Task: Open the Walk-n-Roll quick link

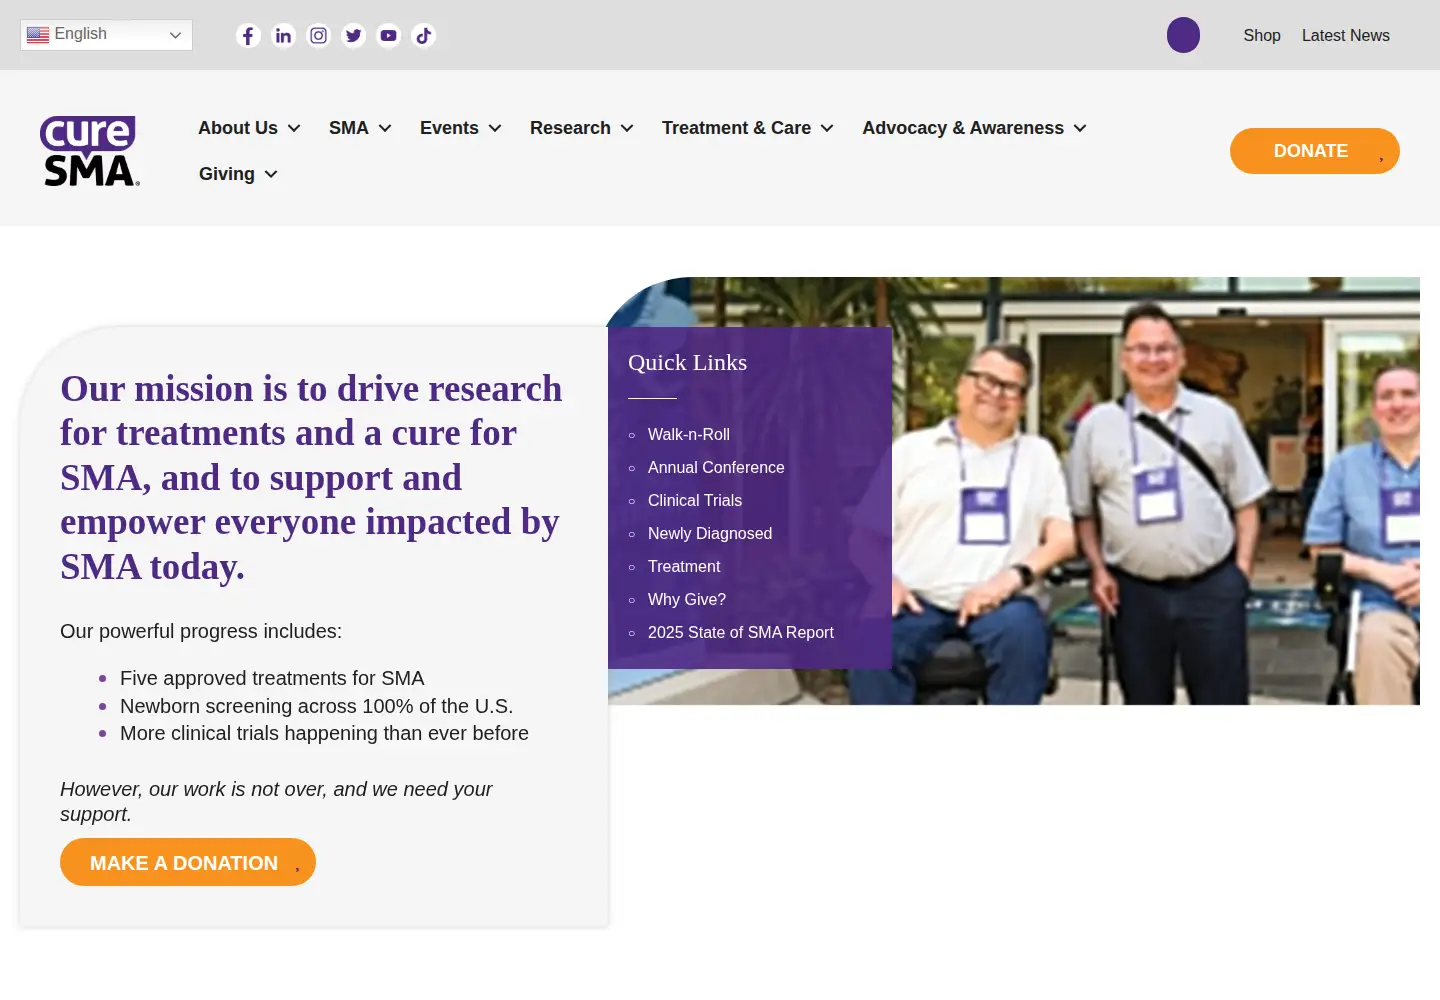Action: tap(689, 434)
